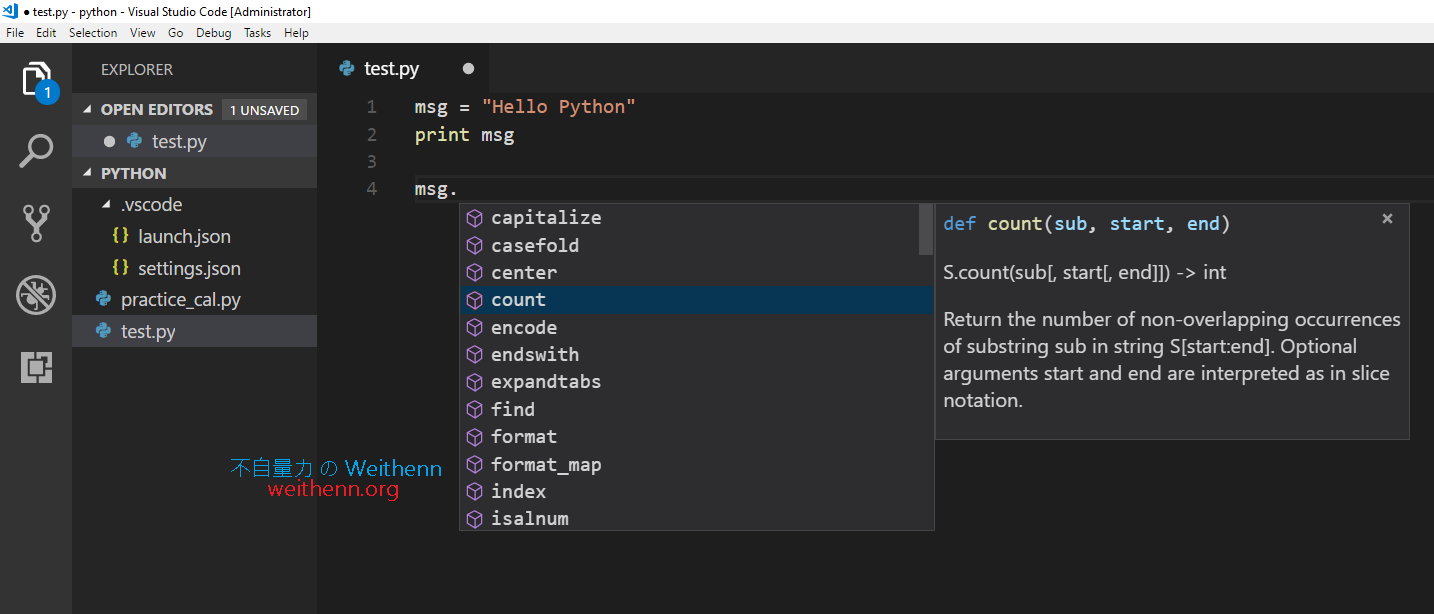1434x614 pixels.
Task: Close the count documentation popup
Action: pyautogui.click(x=1387, y=218)
